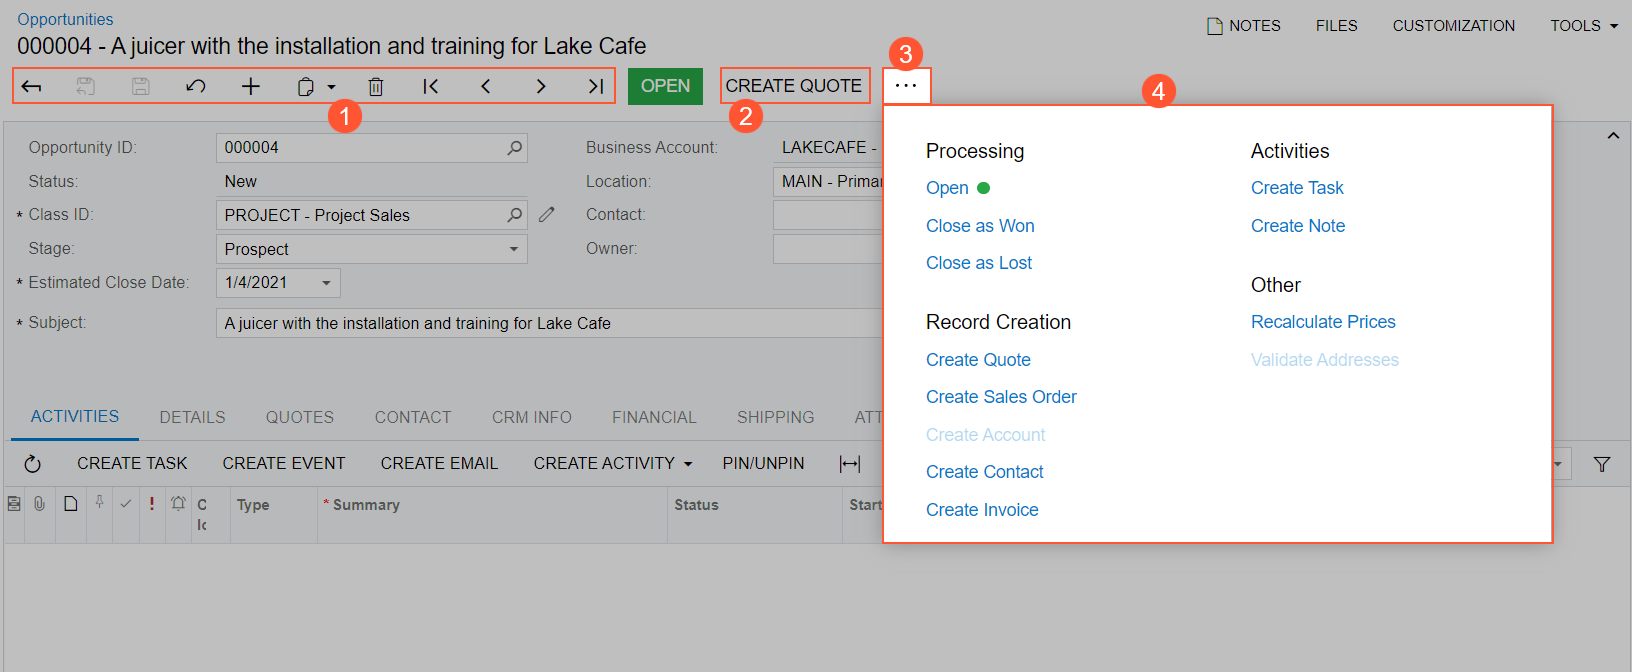Click the trash delete icon
The height and width of the screenshot is (672, 1632).
[376, 87]
